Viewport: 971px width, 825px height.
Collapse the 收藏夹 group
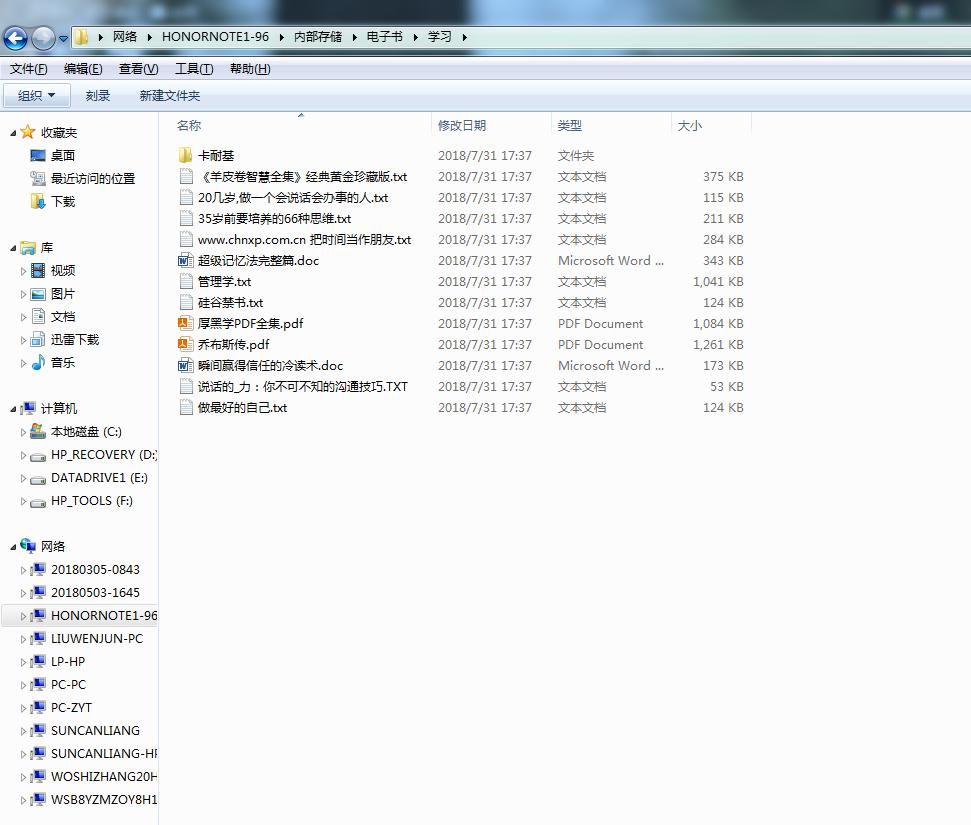click(x=13, y=133)
